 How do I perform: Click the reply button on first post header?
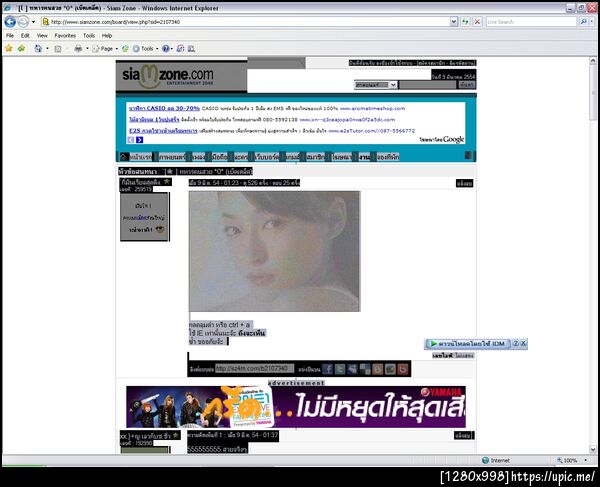click(465, 184)
